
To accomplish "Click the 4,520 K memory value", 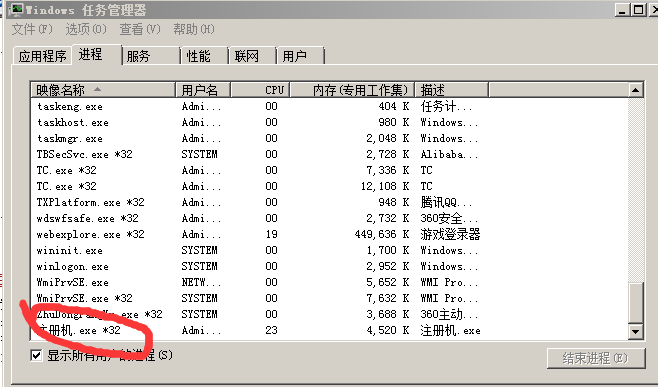I will pyautogui.click(x=387, y=330).
